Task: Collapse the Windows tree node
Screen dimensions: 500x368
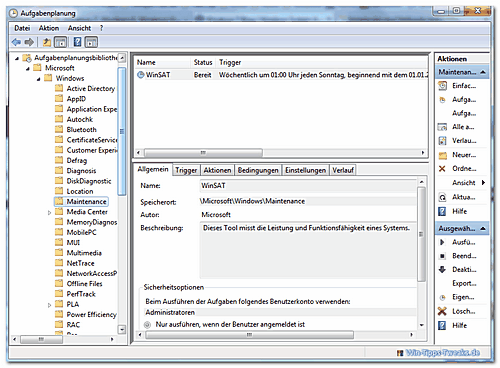Action: point(39,79)
